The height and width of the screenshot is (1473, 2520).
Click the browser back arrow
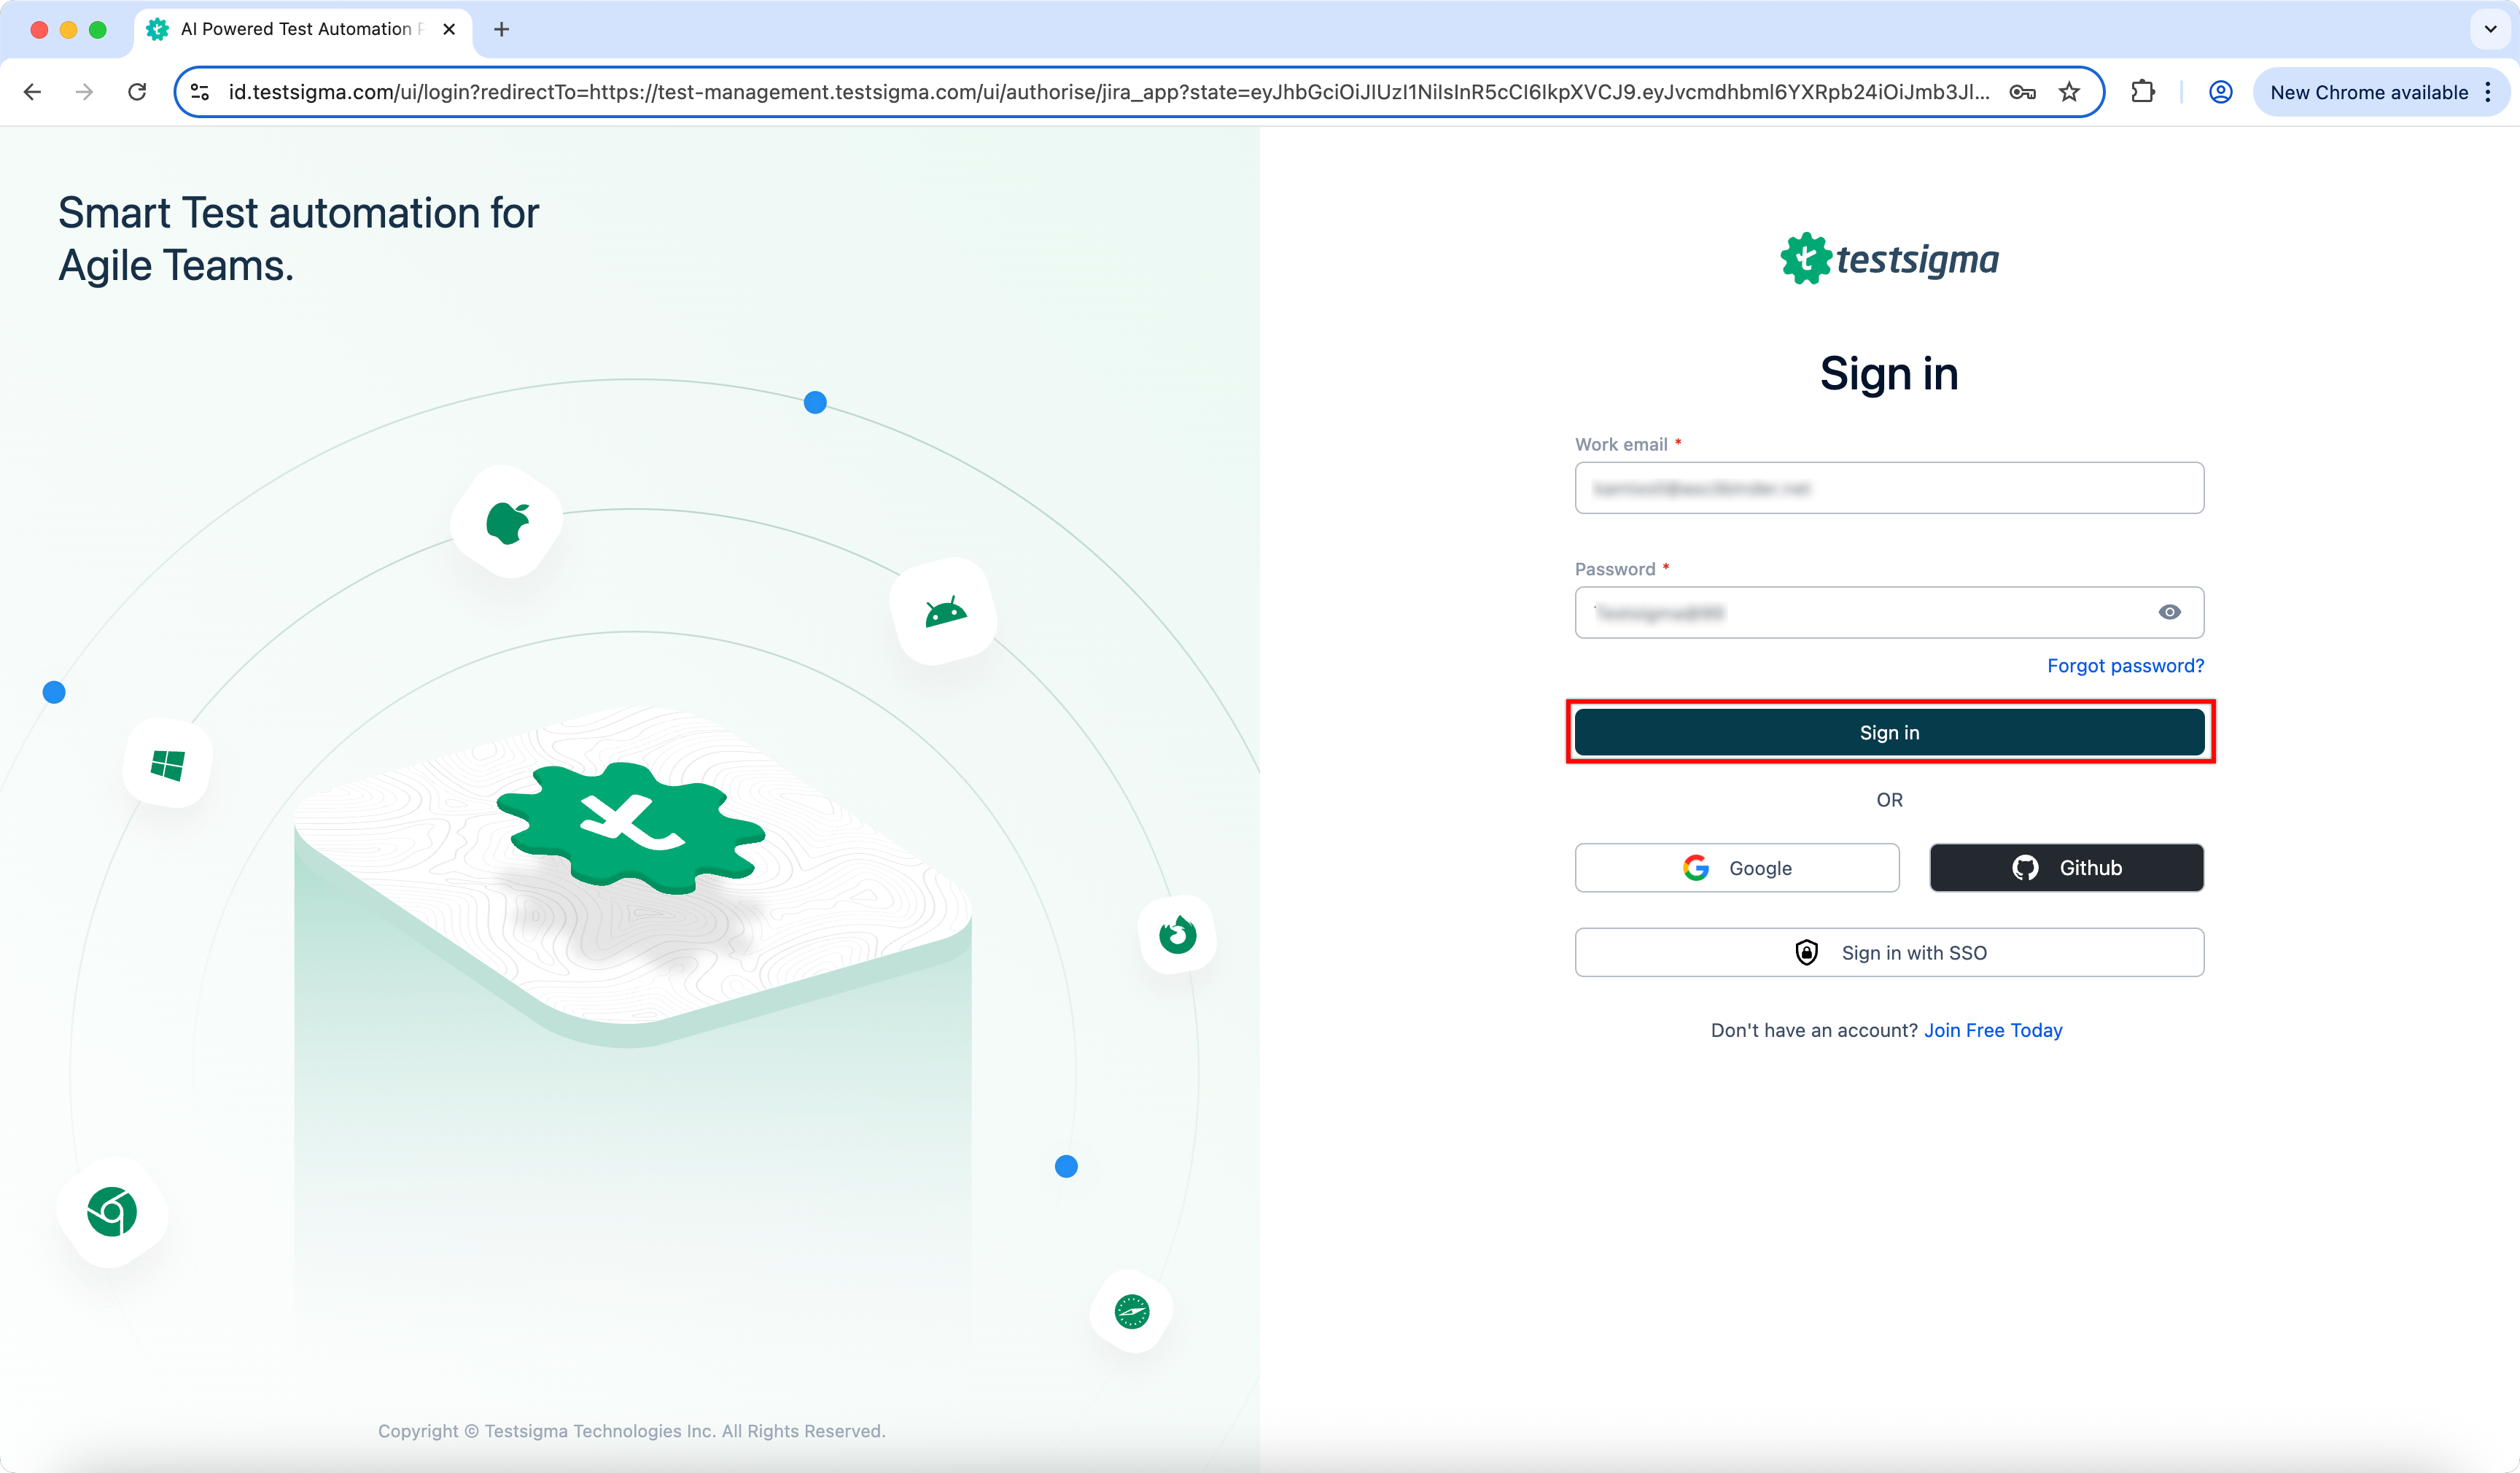32,92
